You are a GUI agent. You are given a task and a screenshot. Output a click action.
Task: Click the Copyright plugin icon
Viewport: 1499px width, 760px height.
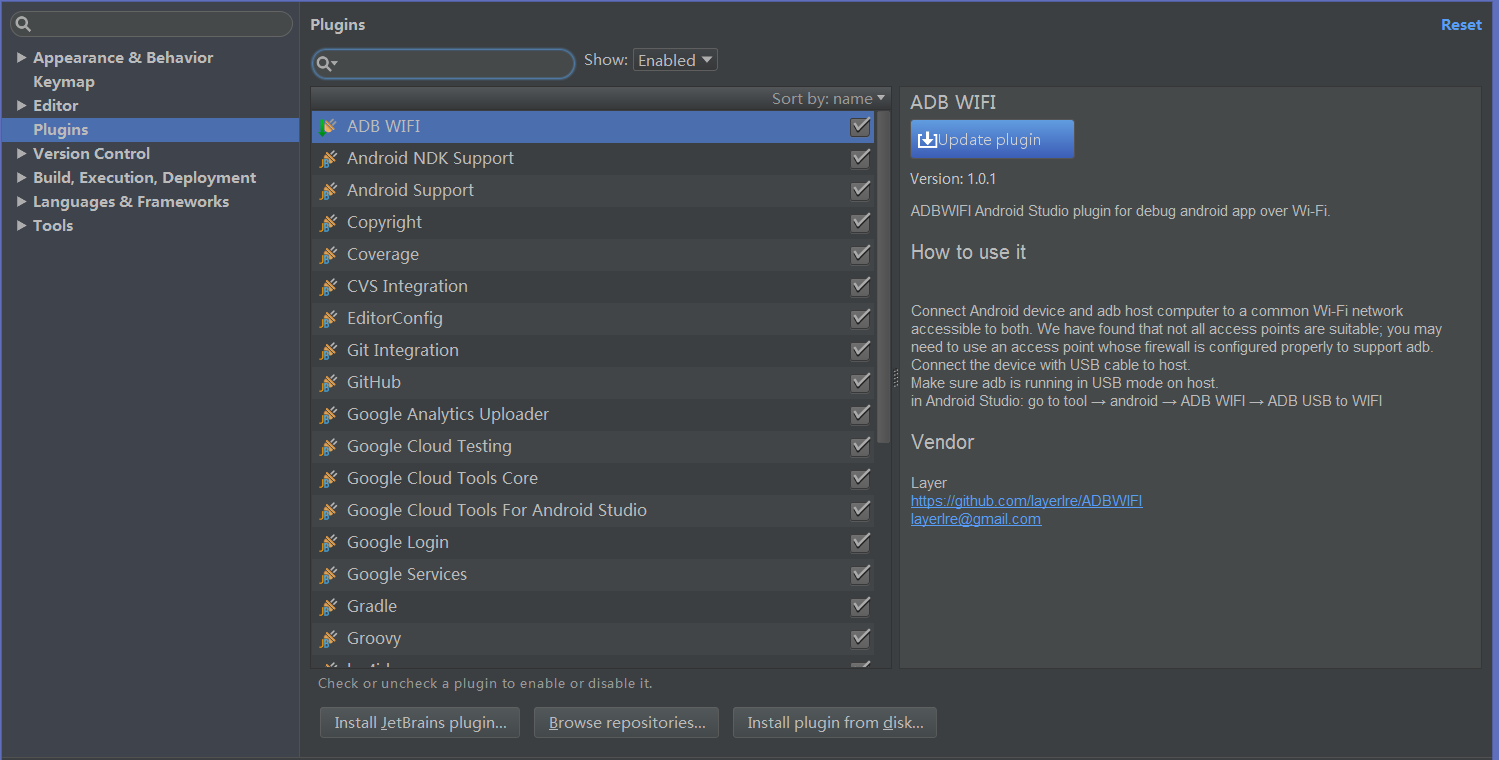(x=328, y=223)
